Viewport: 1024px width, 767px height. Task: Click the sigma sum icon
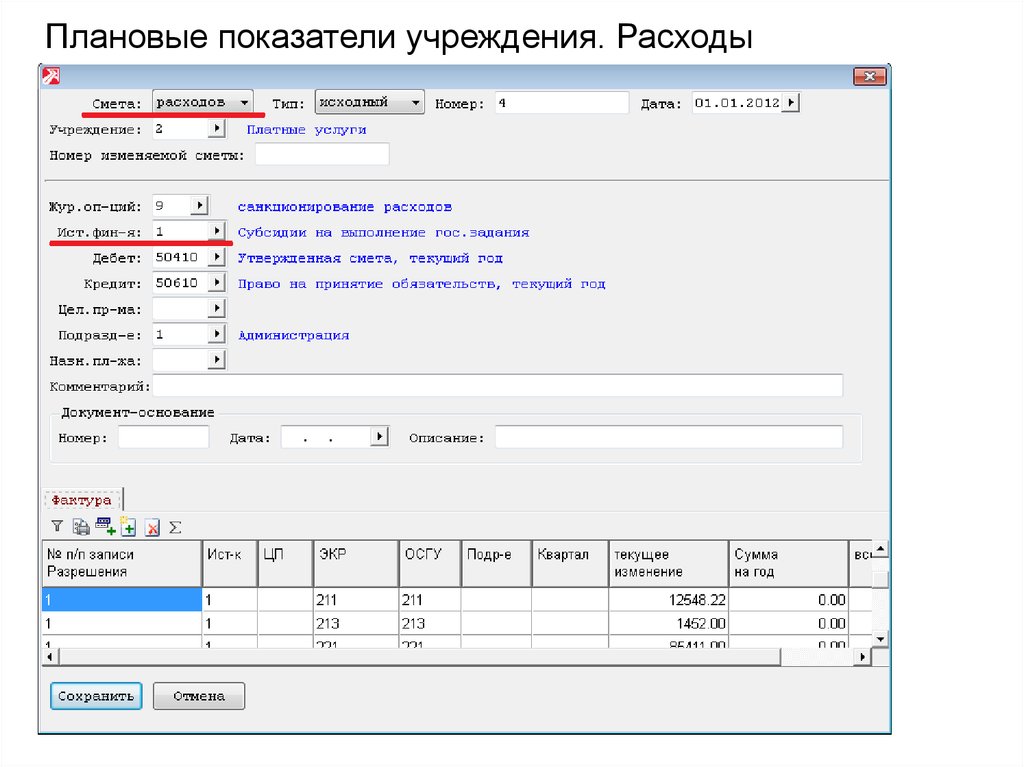click(175, 526)
